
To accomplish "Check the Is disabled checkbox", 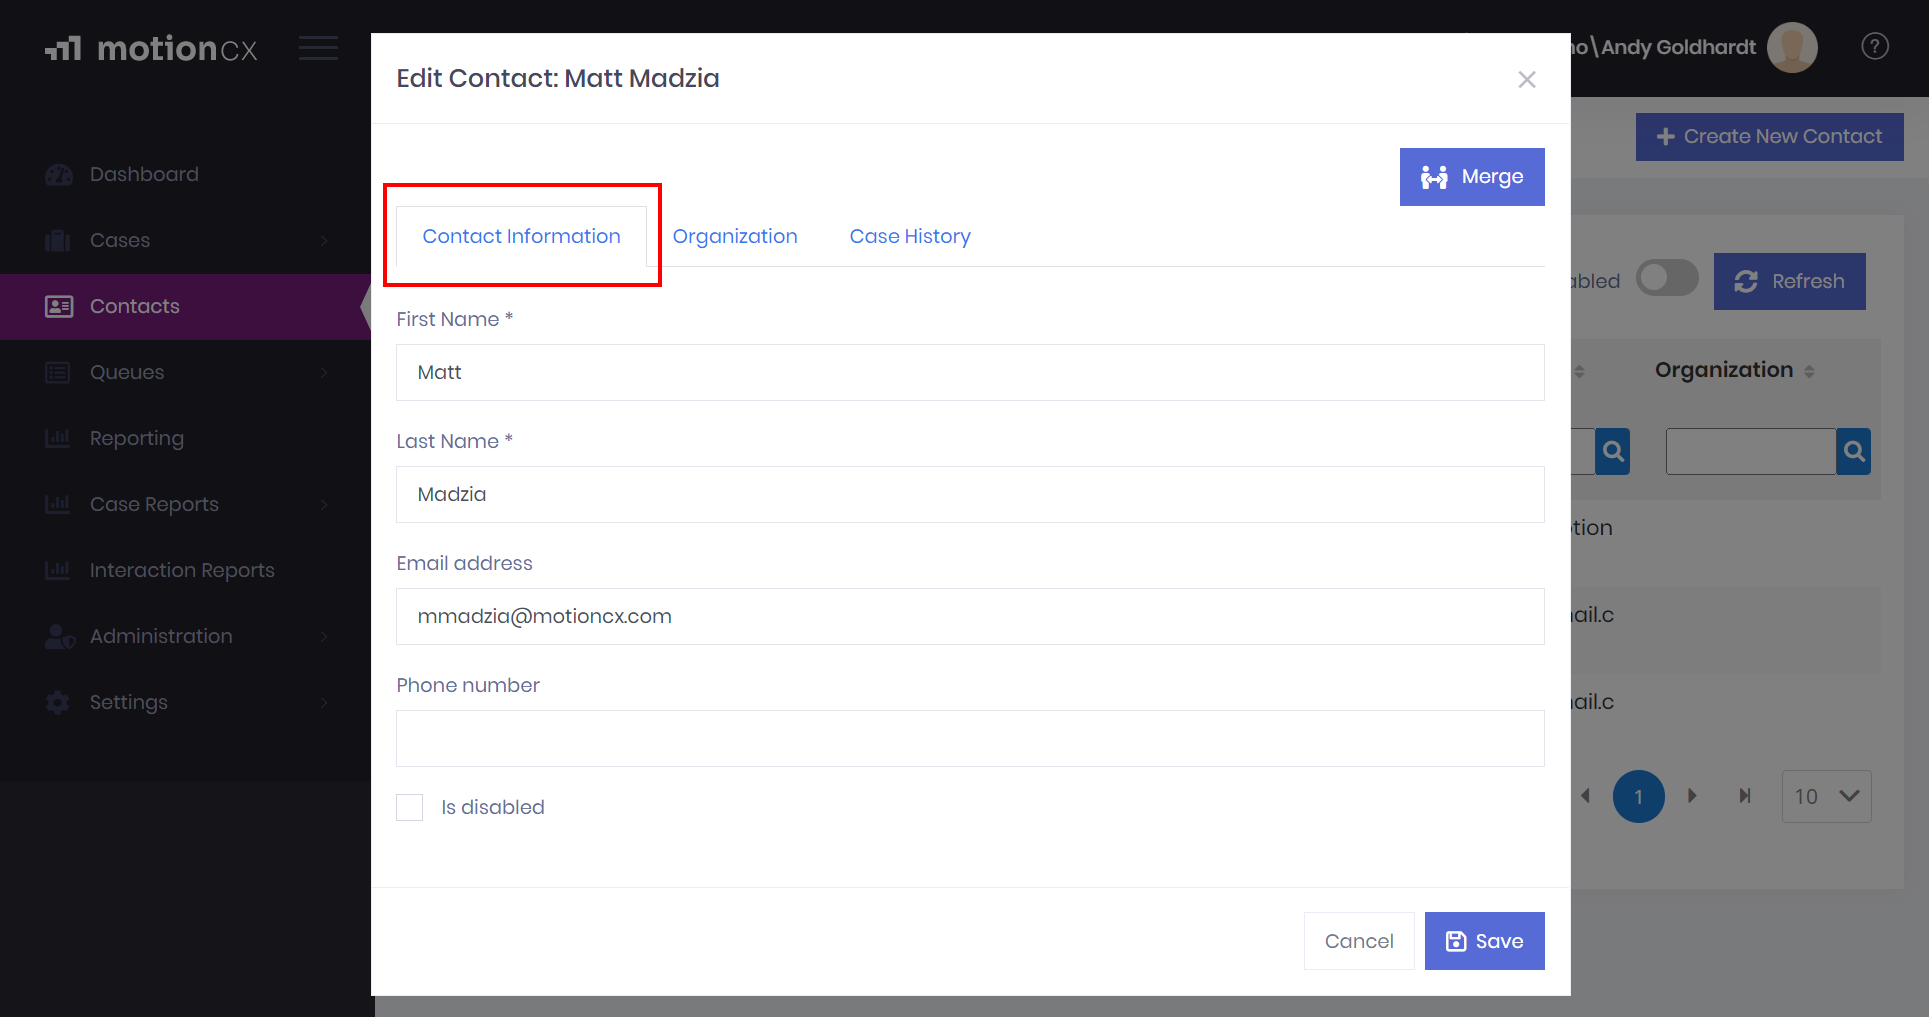I will click(409, 807).
